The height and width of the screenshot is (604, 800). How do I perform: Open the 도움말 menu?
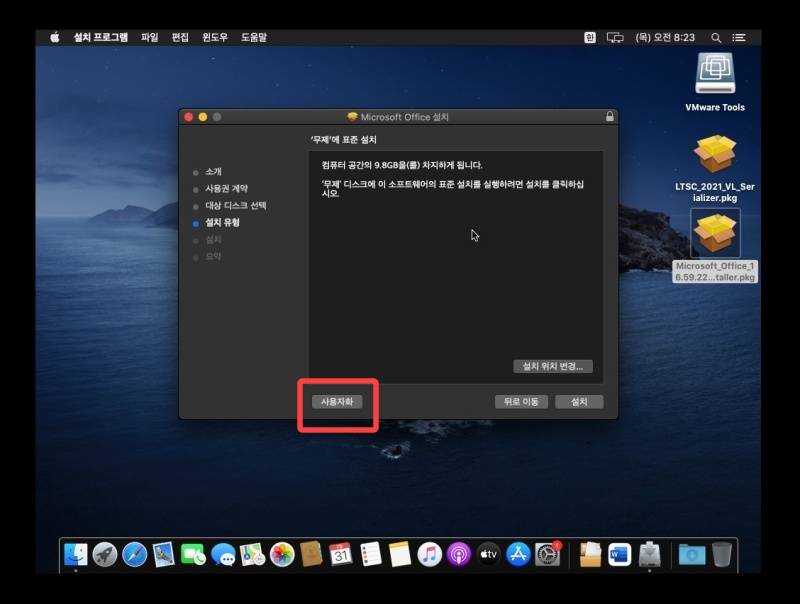(x=254, y=37)
